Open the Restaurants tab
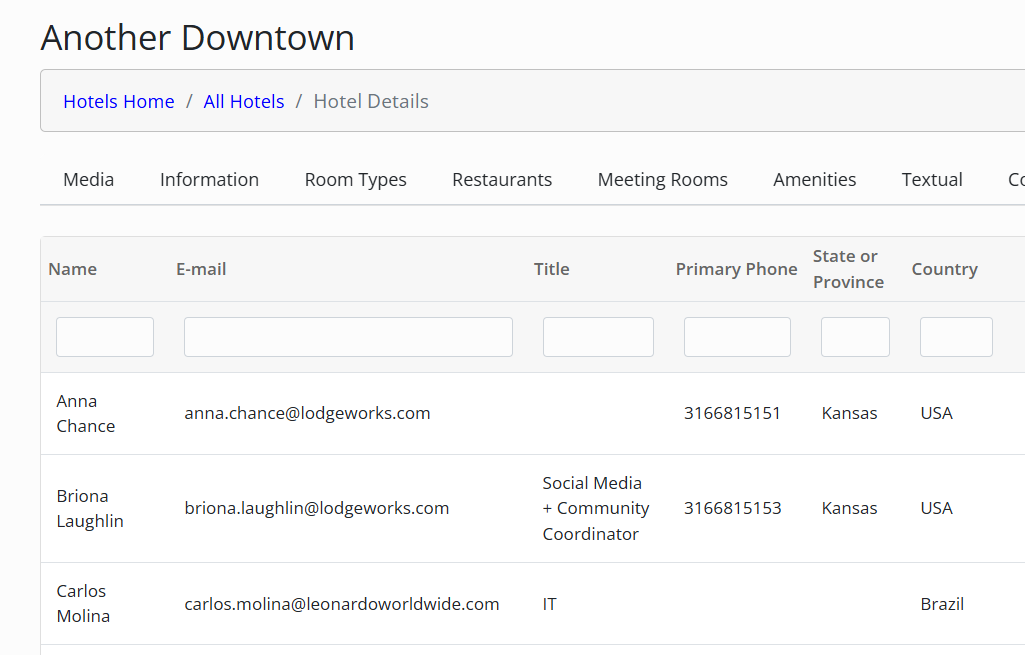The image size is (1025, 655). (502, 179)
